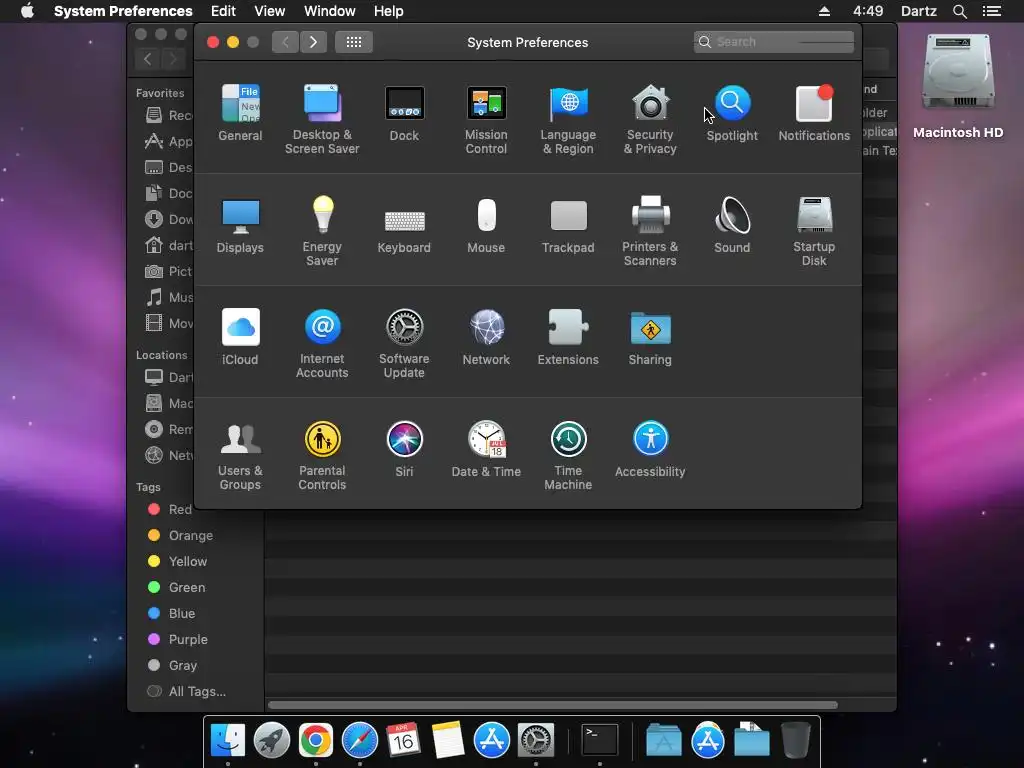This screenshot has width=1024, height=768.
Task: Open Internet Accounts preferences
Action: [322, 344]
